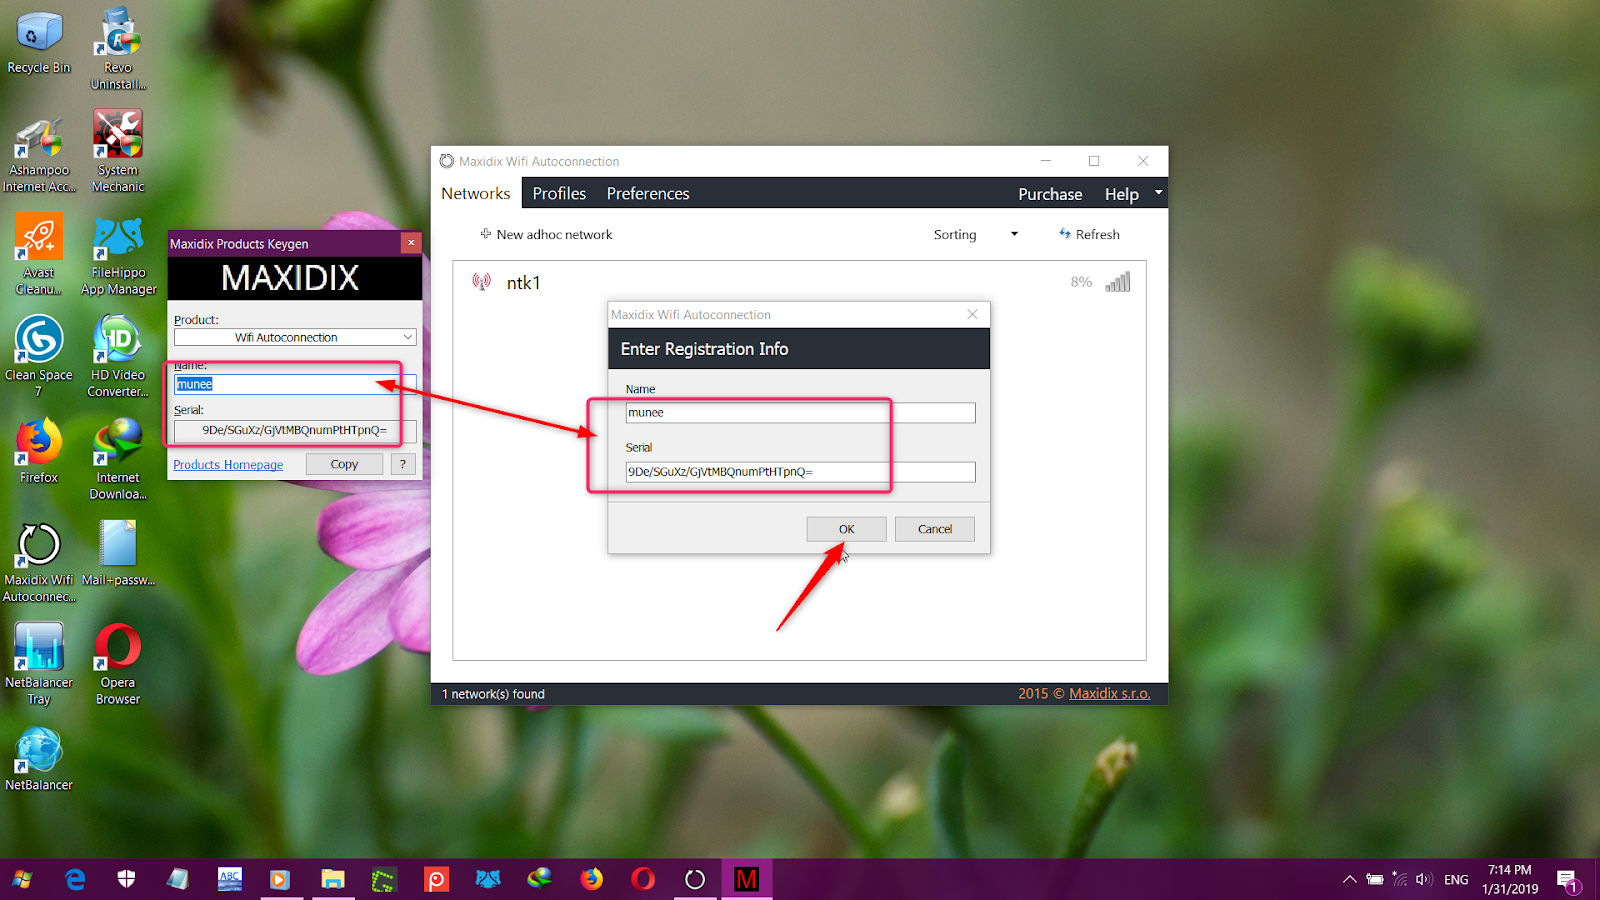Select System Mechanic desktop icon
This screenshot has height=900, width=1600.
118,151
